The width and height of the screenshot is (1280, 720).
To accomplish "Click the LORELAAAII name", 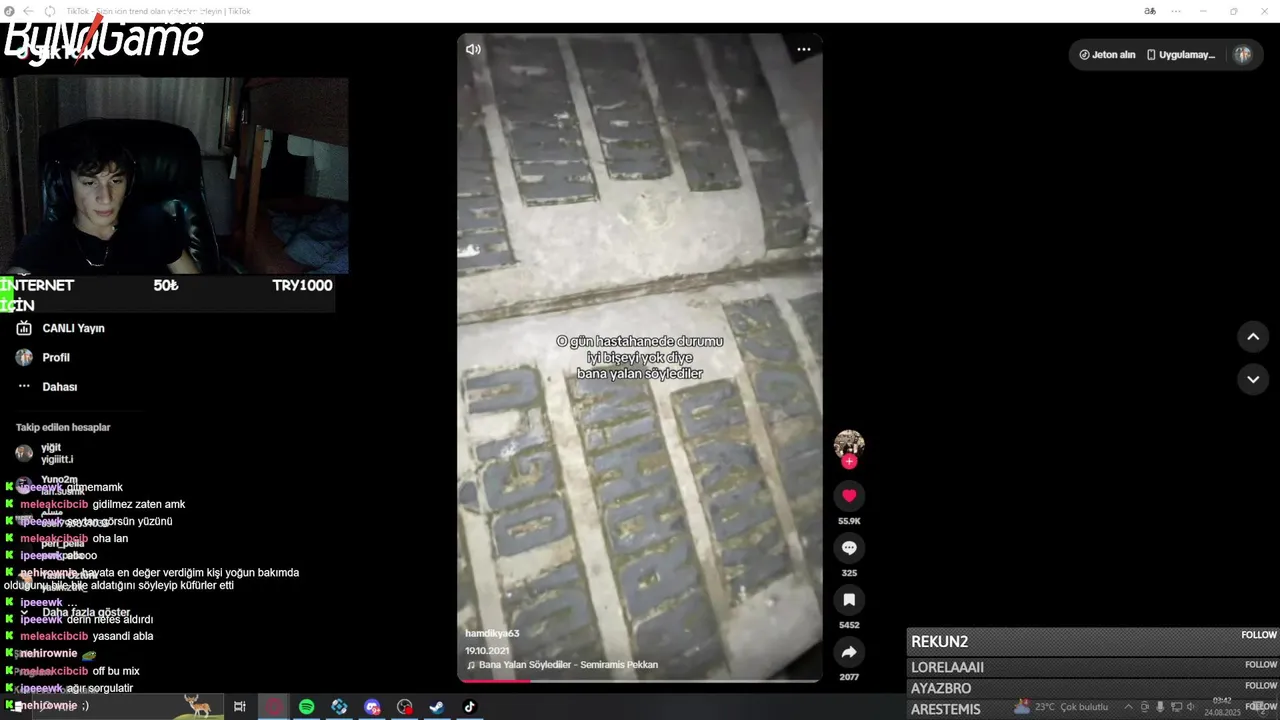I will tap(947, 667).
